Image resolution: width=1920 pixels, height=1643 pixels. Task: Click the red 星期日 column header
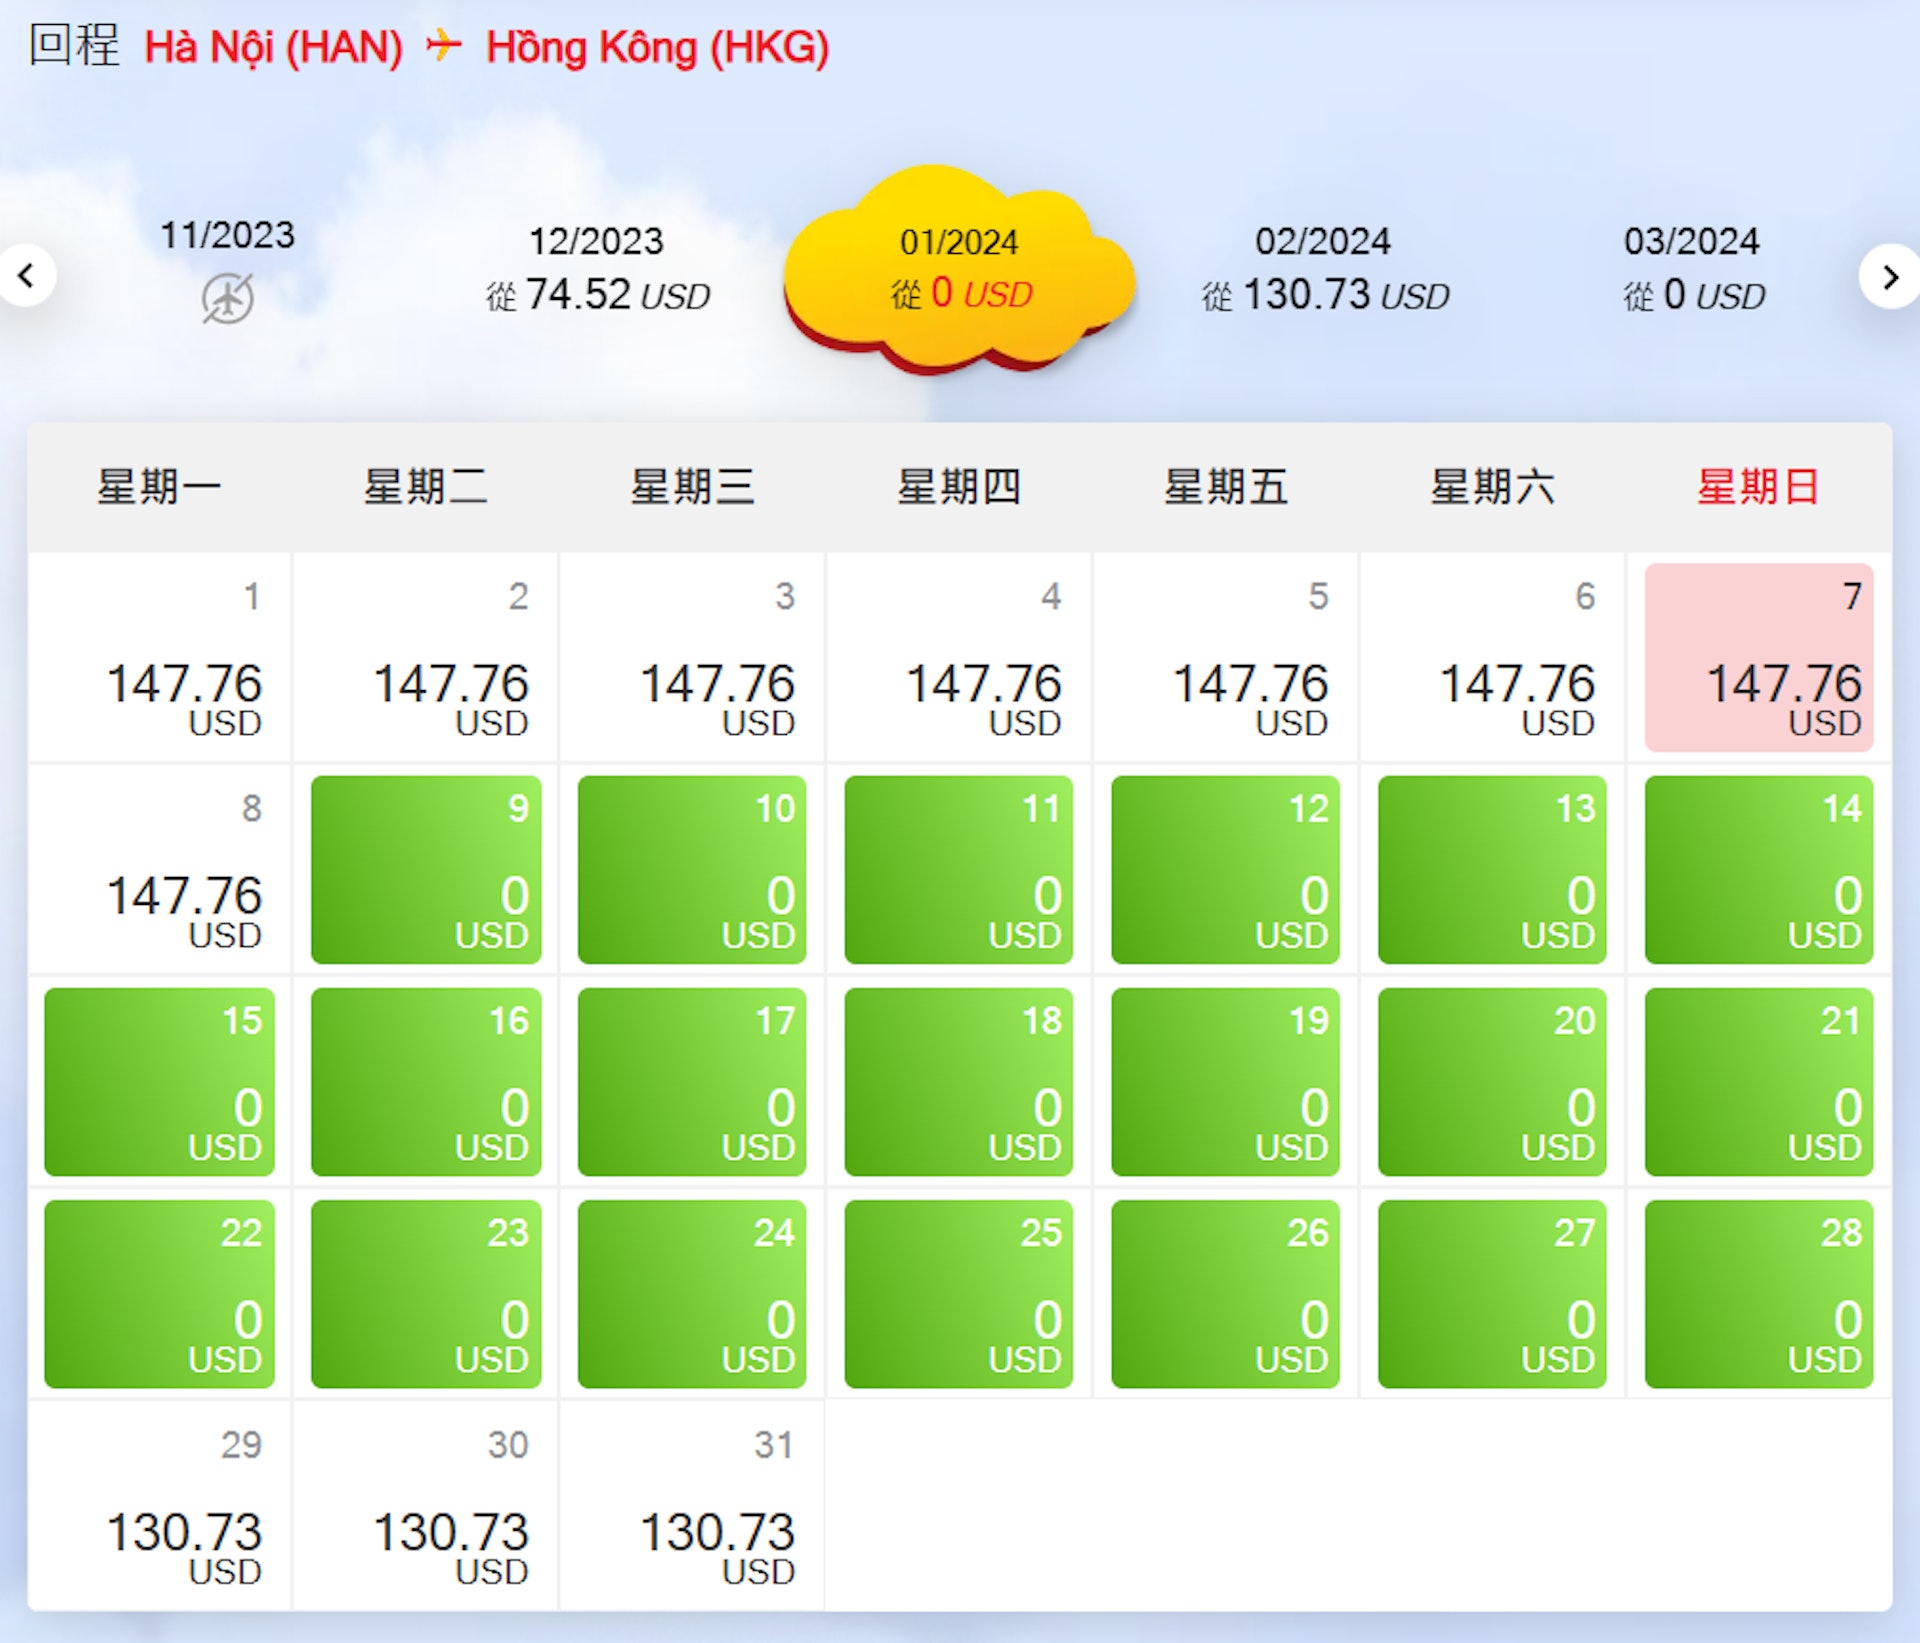(x=1759, y=487)
